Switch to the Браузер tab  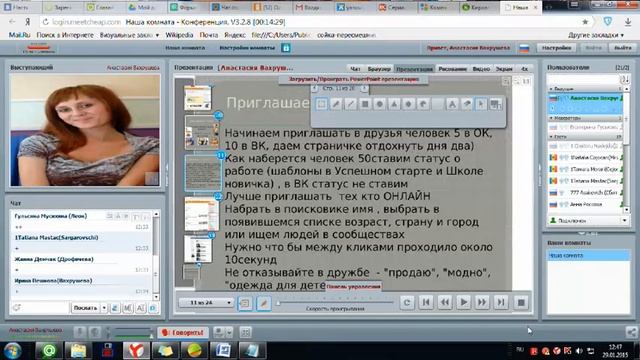[x=379, y=69]
